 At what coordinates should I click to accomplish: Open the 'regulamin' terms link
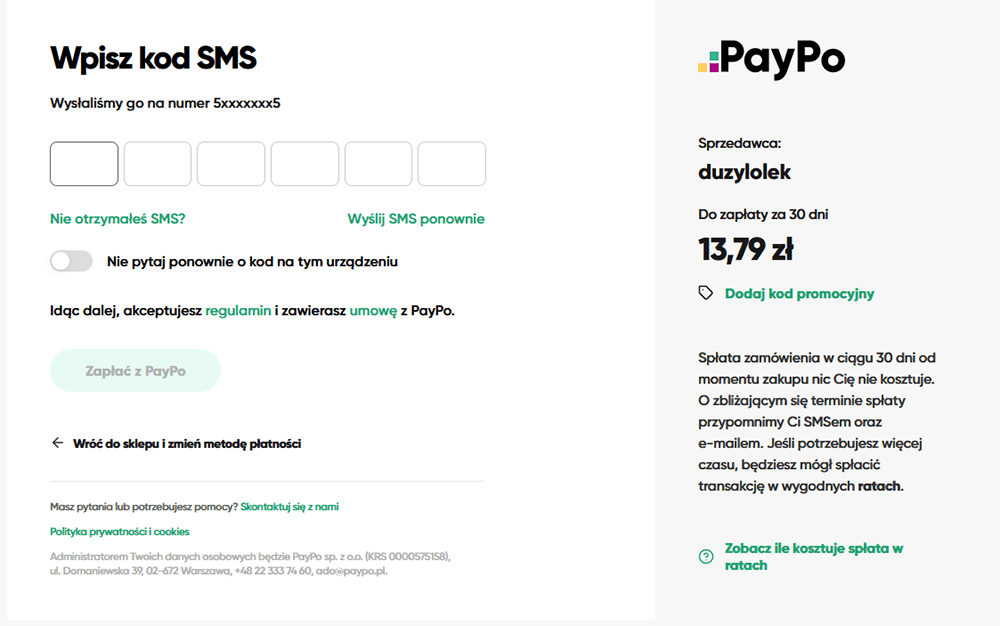pyautogui.click(x=238, y=310)
